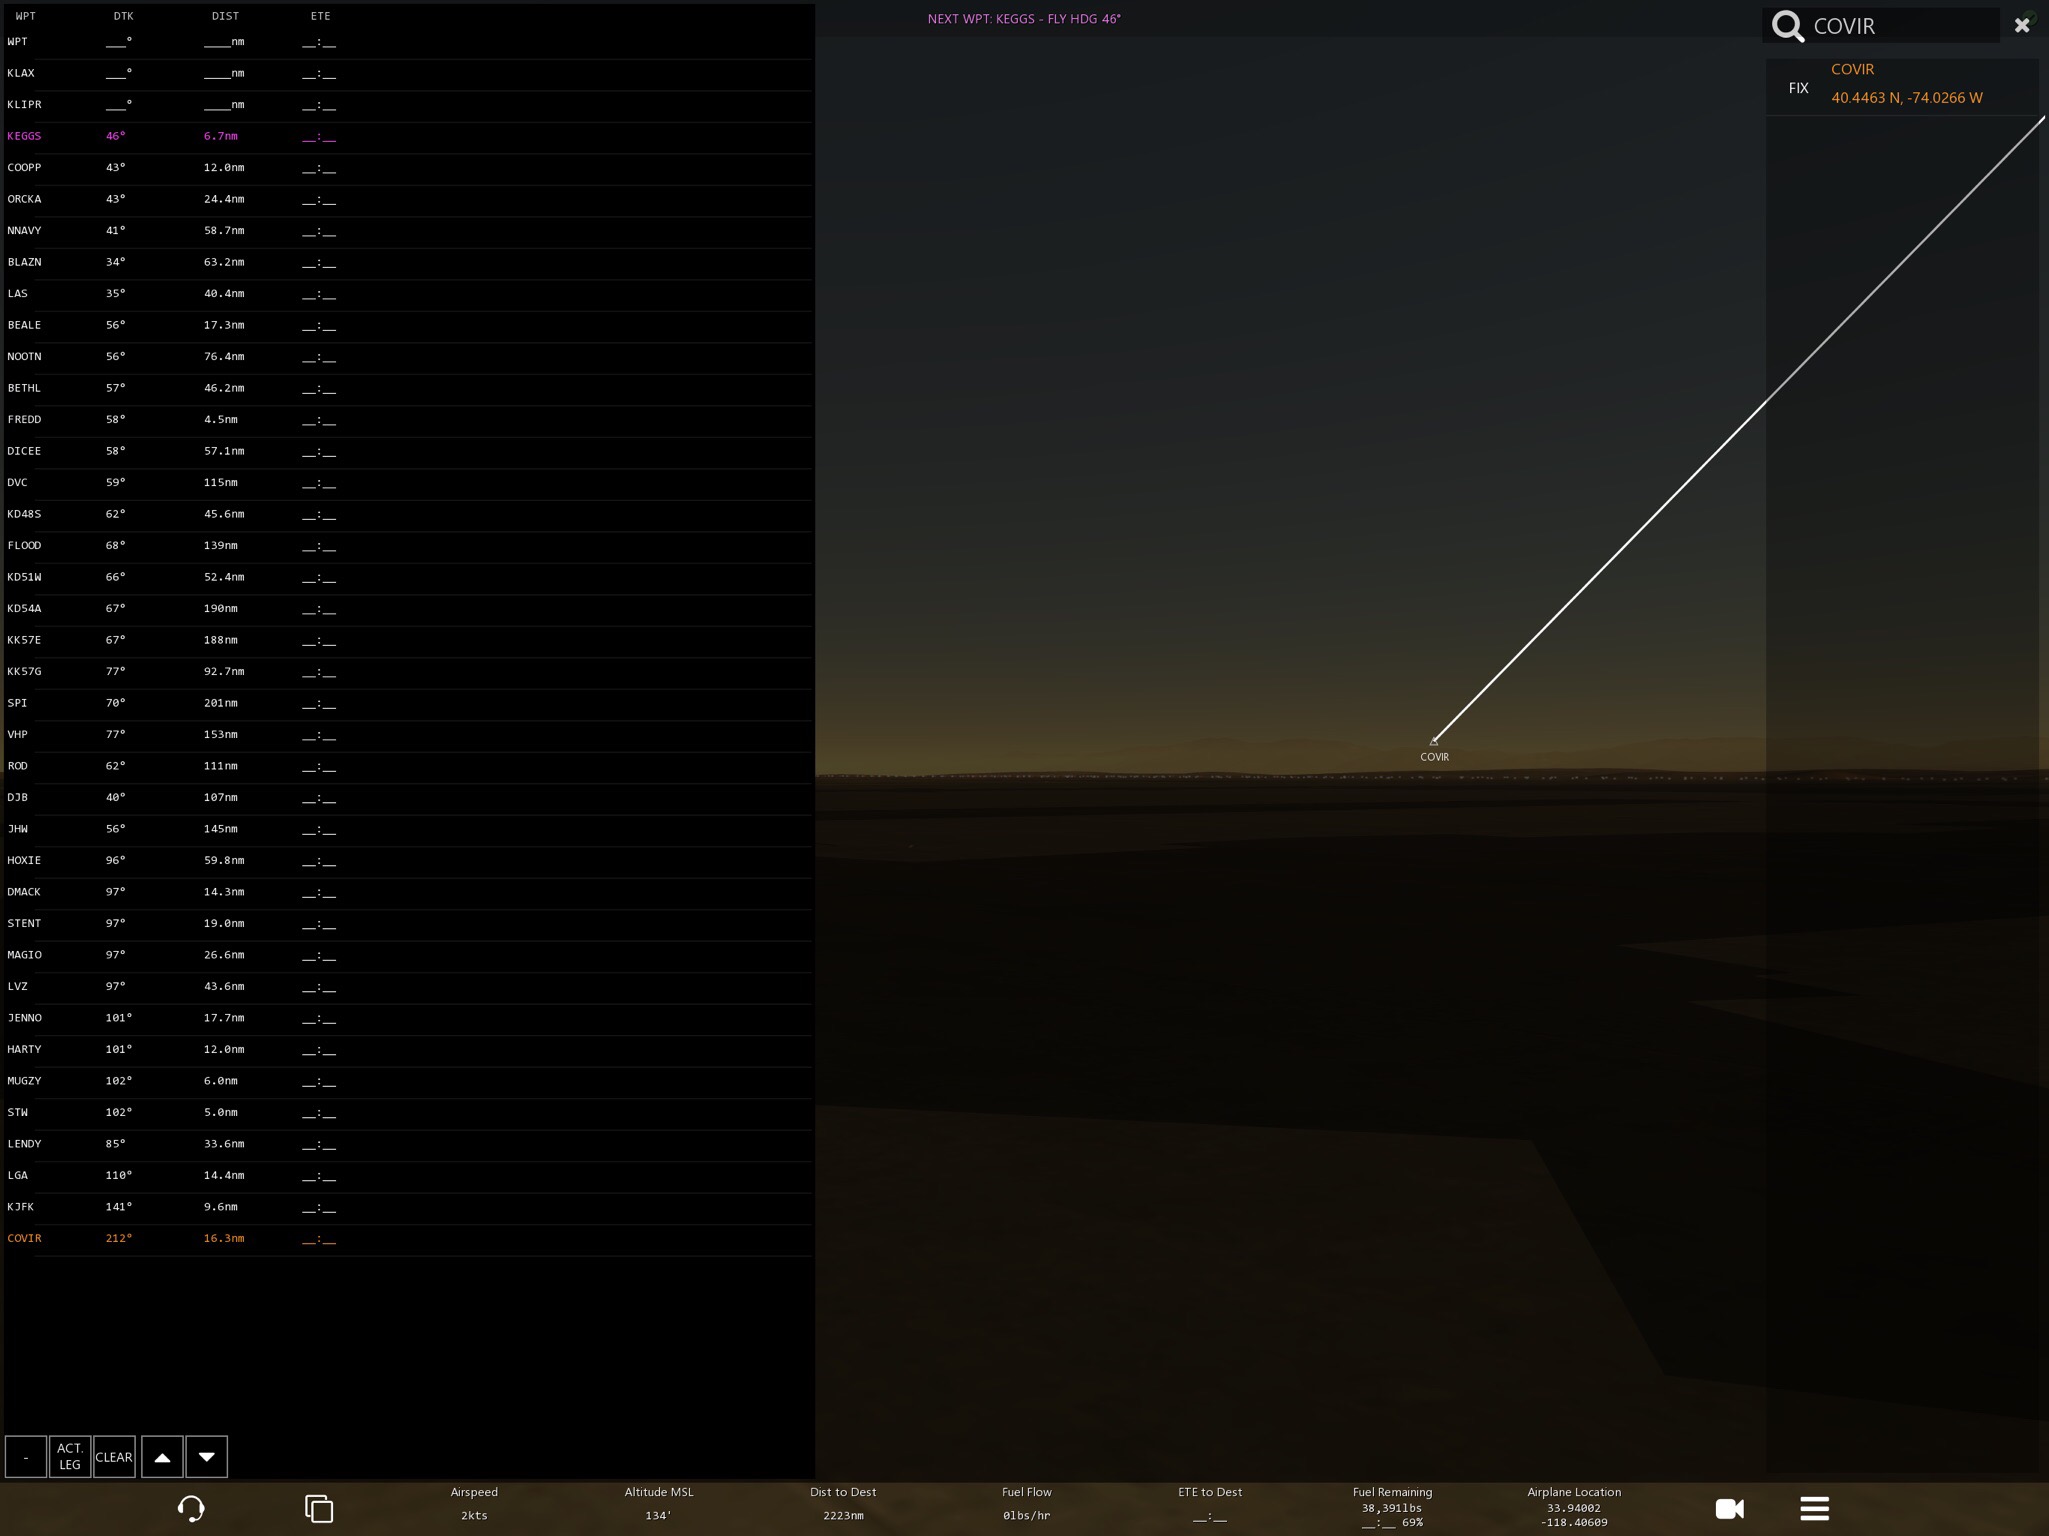Image resolution: width=2049 pixels, height=1536 pixels.
Task: Move waypoint up with arrow button
Action: [162, 1457]
